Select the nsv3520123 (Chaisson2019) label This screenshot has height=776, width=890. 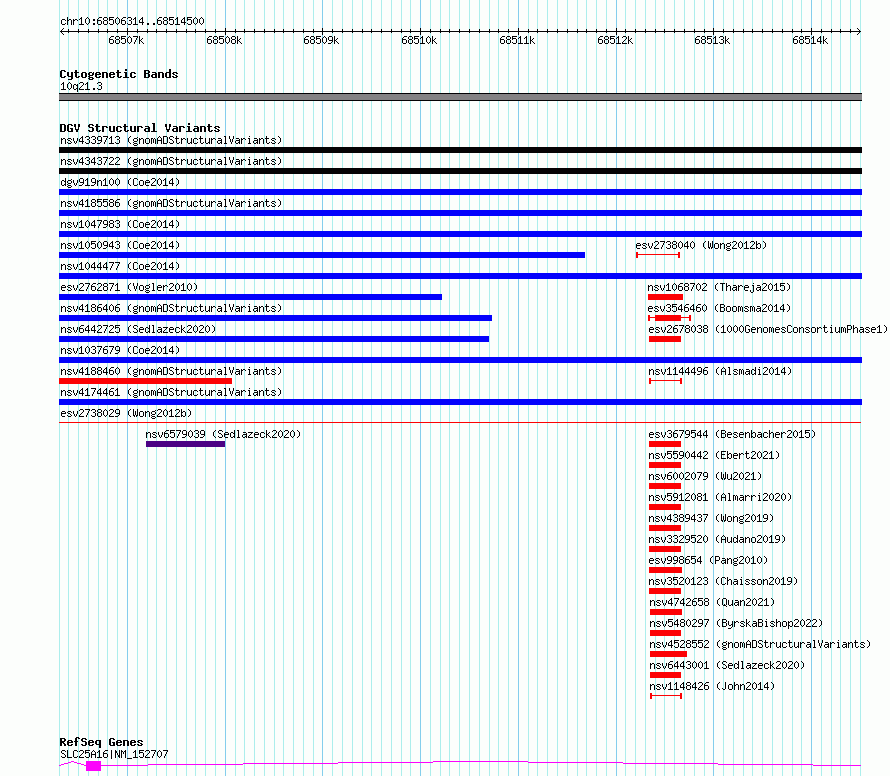click(x=723, y=581)
